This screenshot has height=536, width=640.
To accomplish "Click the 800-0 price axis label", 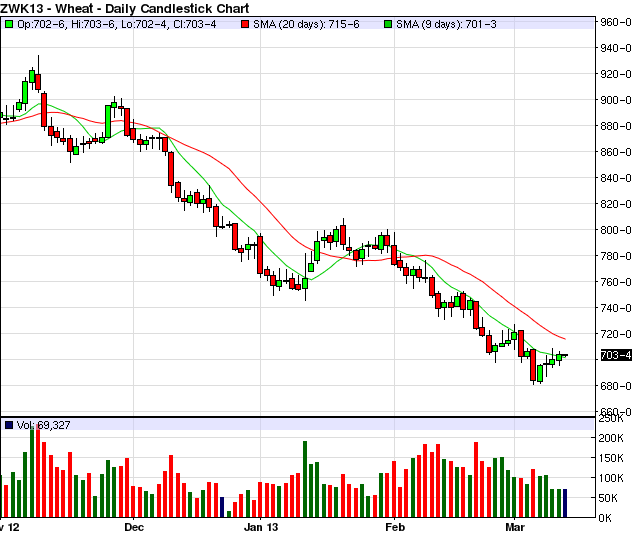I will [x=616, y=230].
